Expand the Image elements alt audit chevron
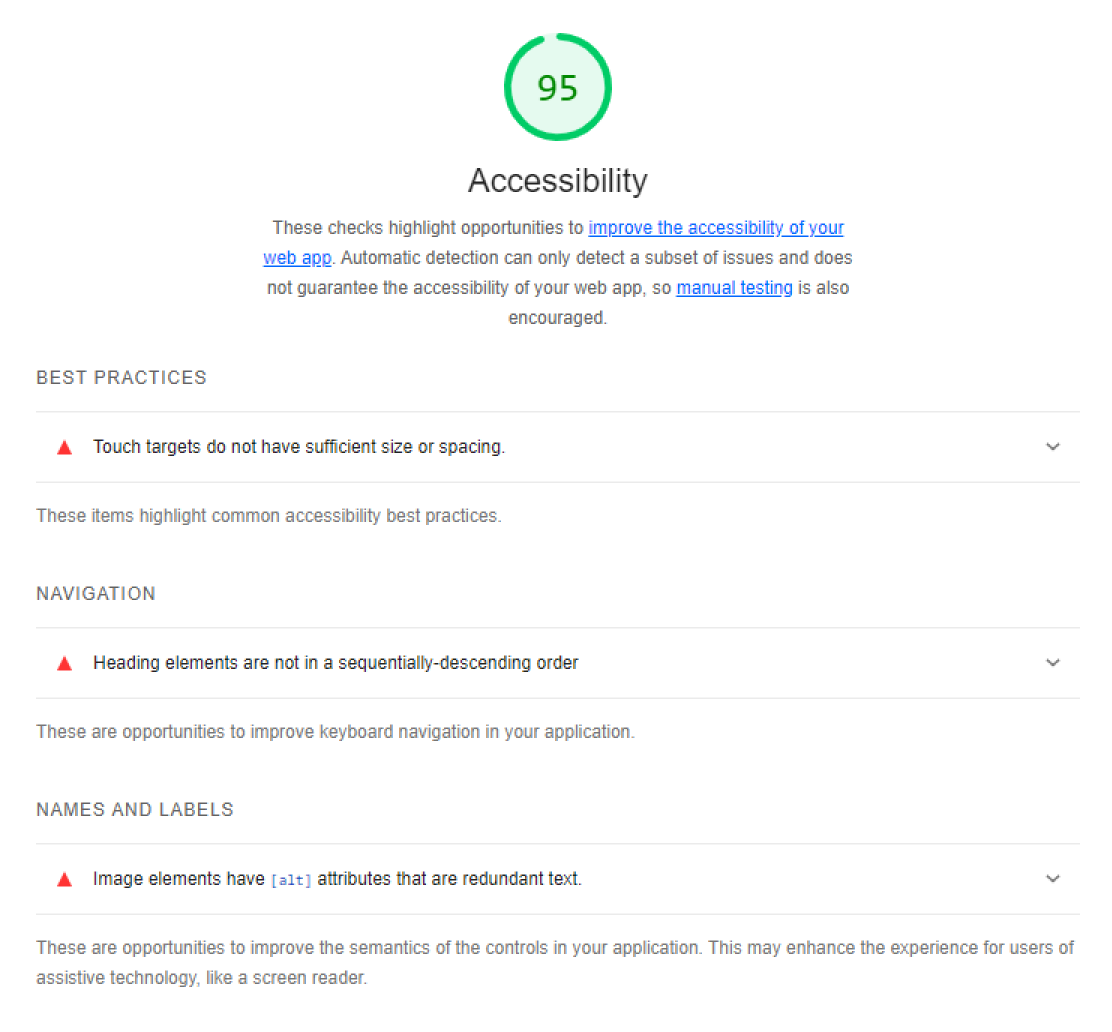 (1052, 879)
